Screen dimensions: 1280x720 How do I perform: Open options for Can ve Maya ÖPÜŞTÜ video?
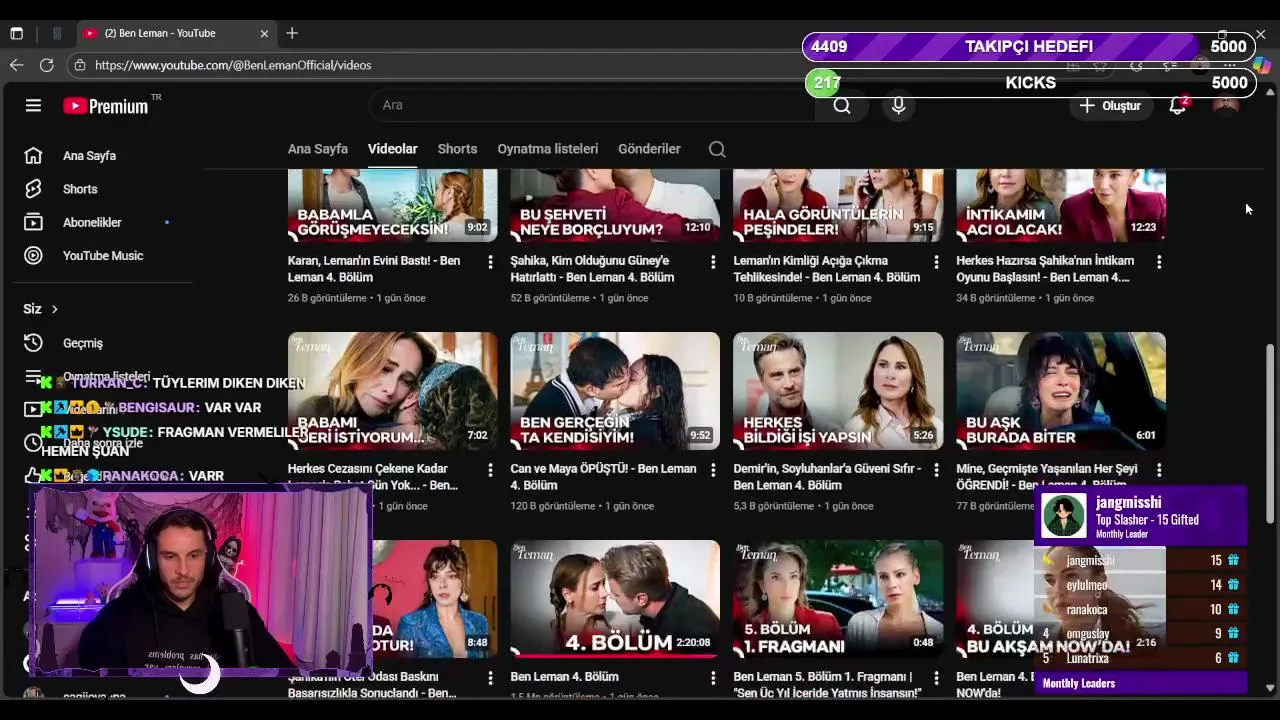(713, 470)
